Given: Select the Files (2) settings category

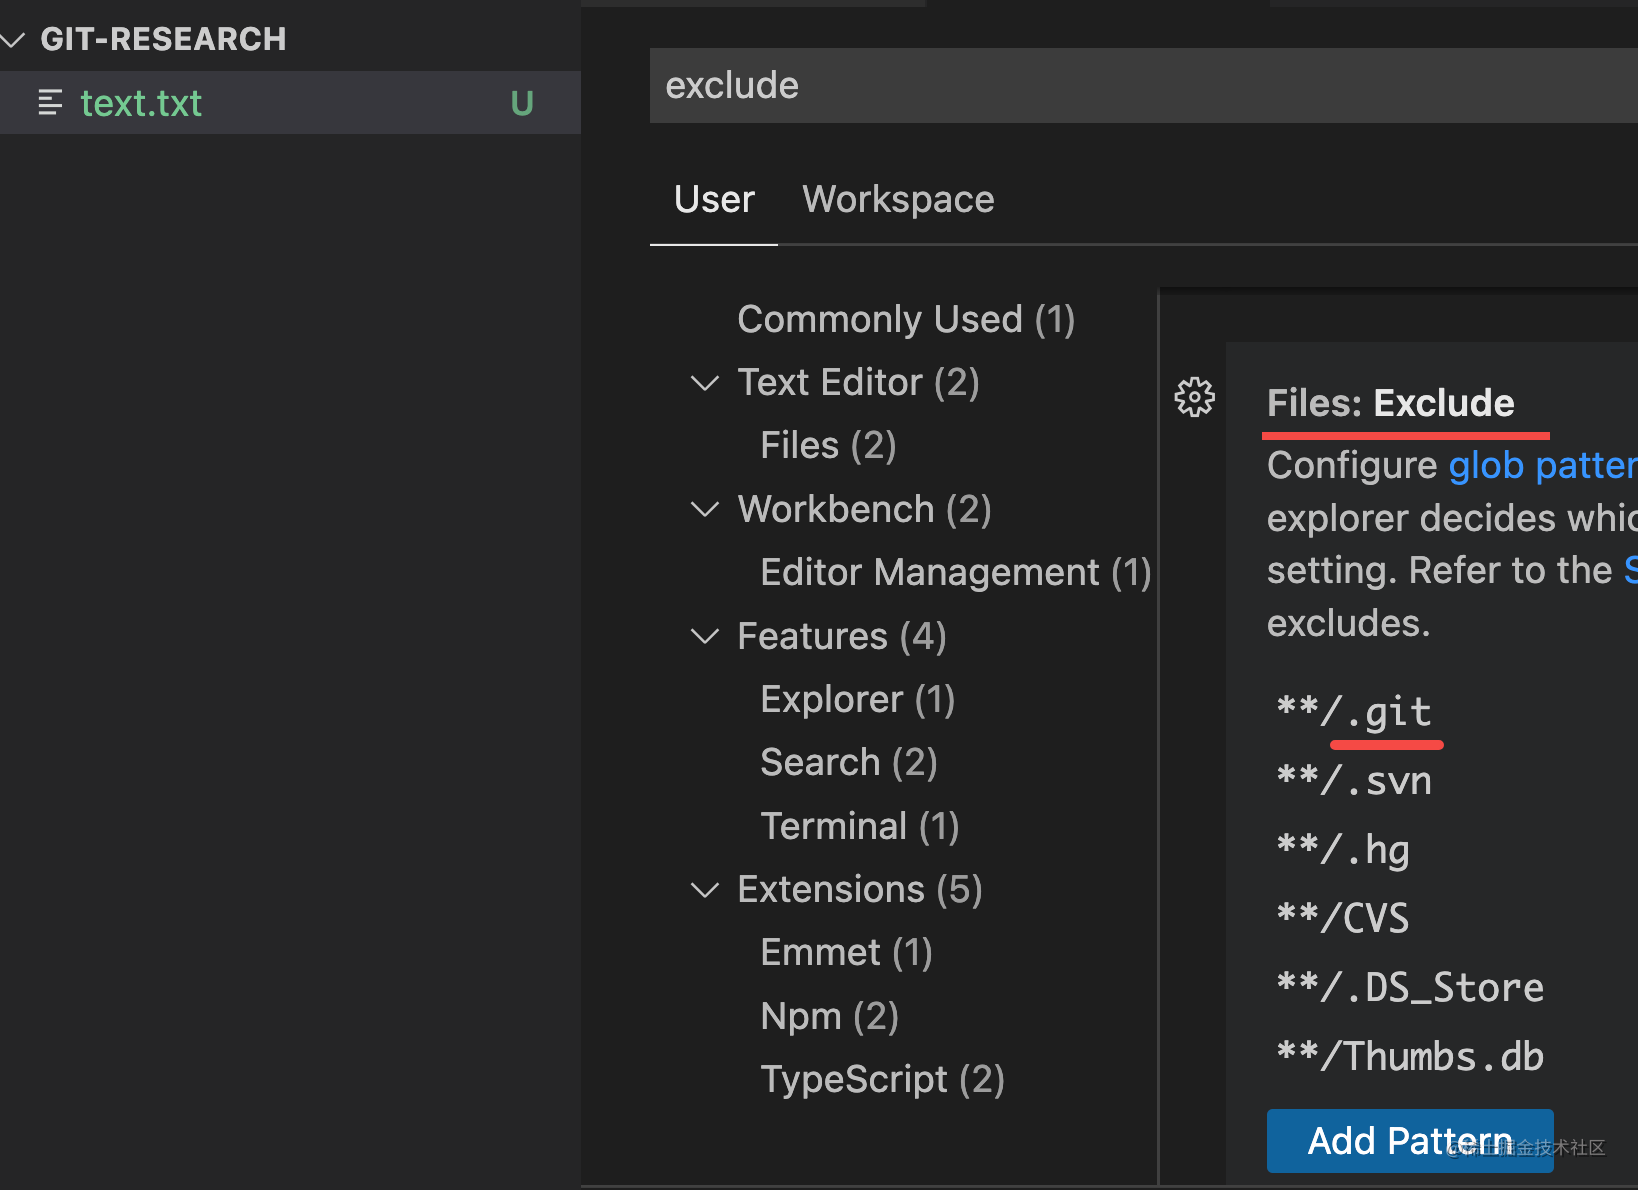Looking at the screenshot, I should 828,446.
